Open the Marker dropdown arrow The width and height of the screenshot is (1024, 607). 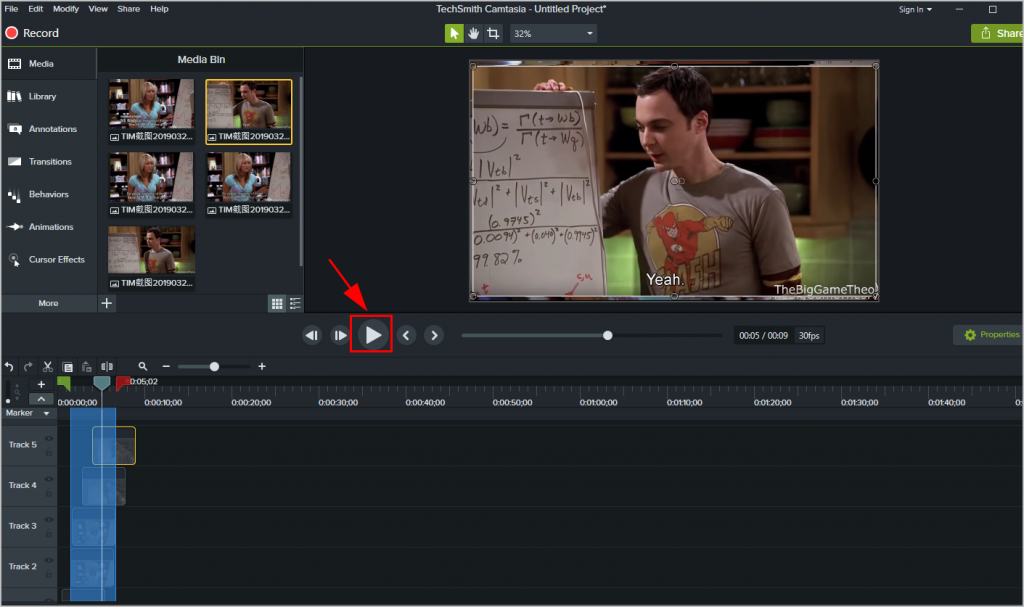46,413
